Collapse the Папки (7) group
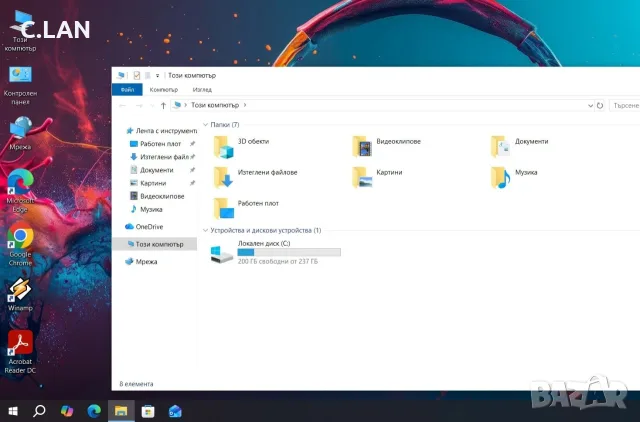This screenshot has width=640, height=422. (x=206, y=124)
